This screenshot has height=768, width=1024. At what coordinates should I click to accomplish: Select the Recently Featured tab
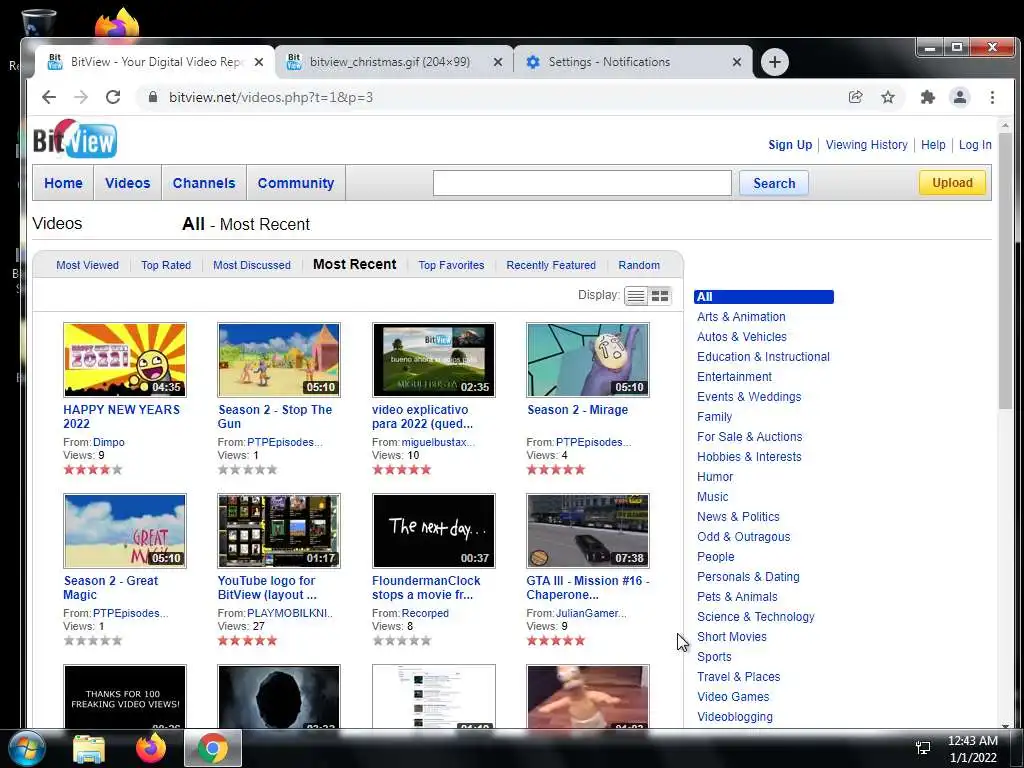551,265
